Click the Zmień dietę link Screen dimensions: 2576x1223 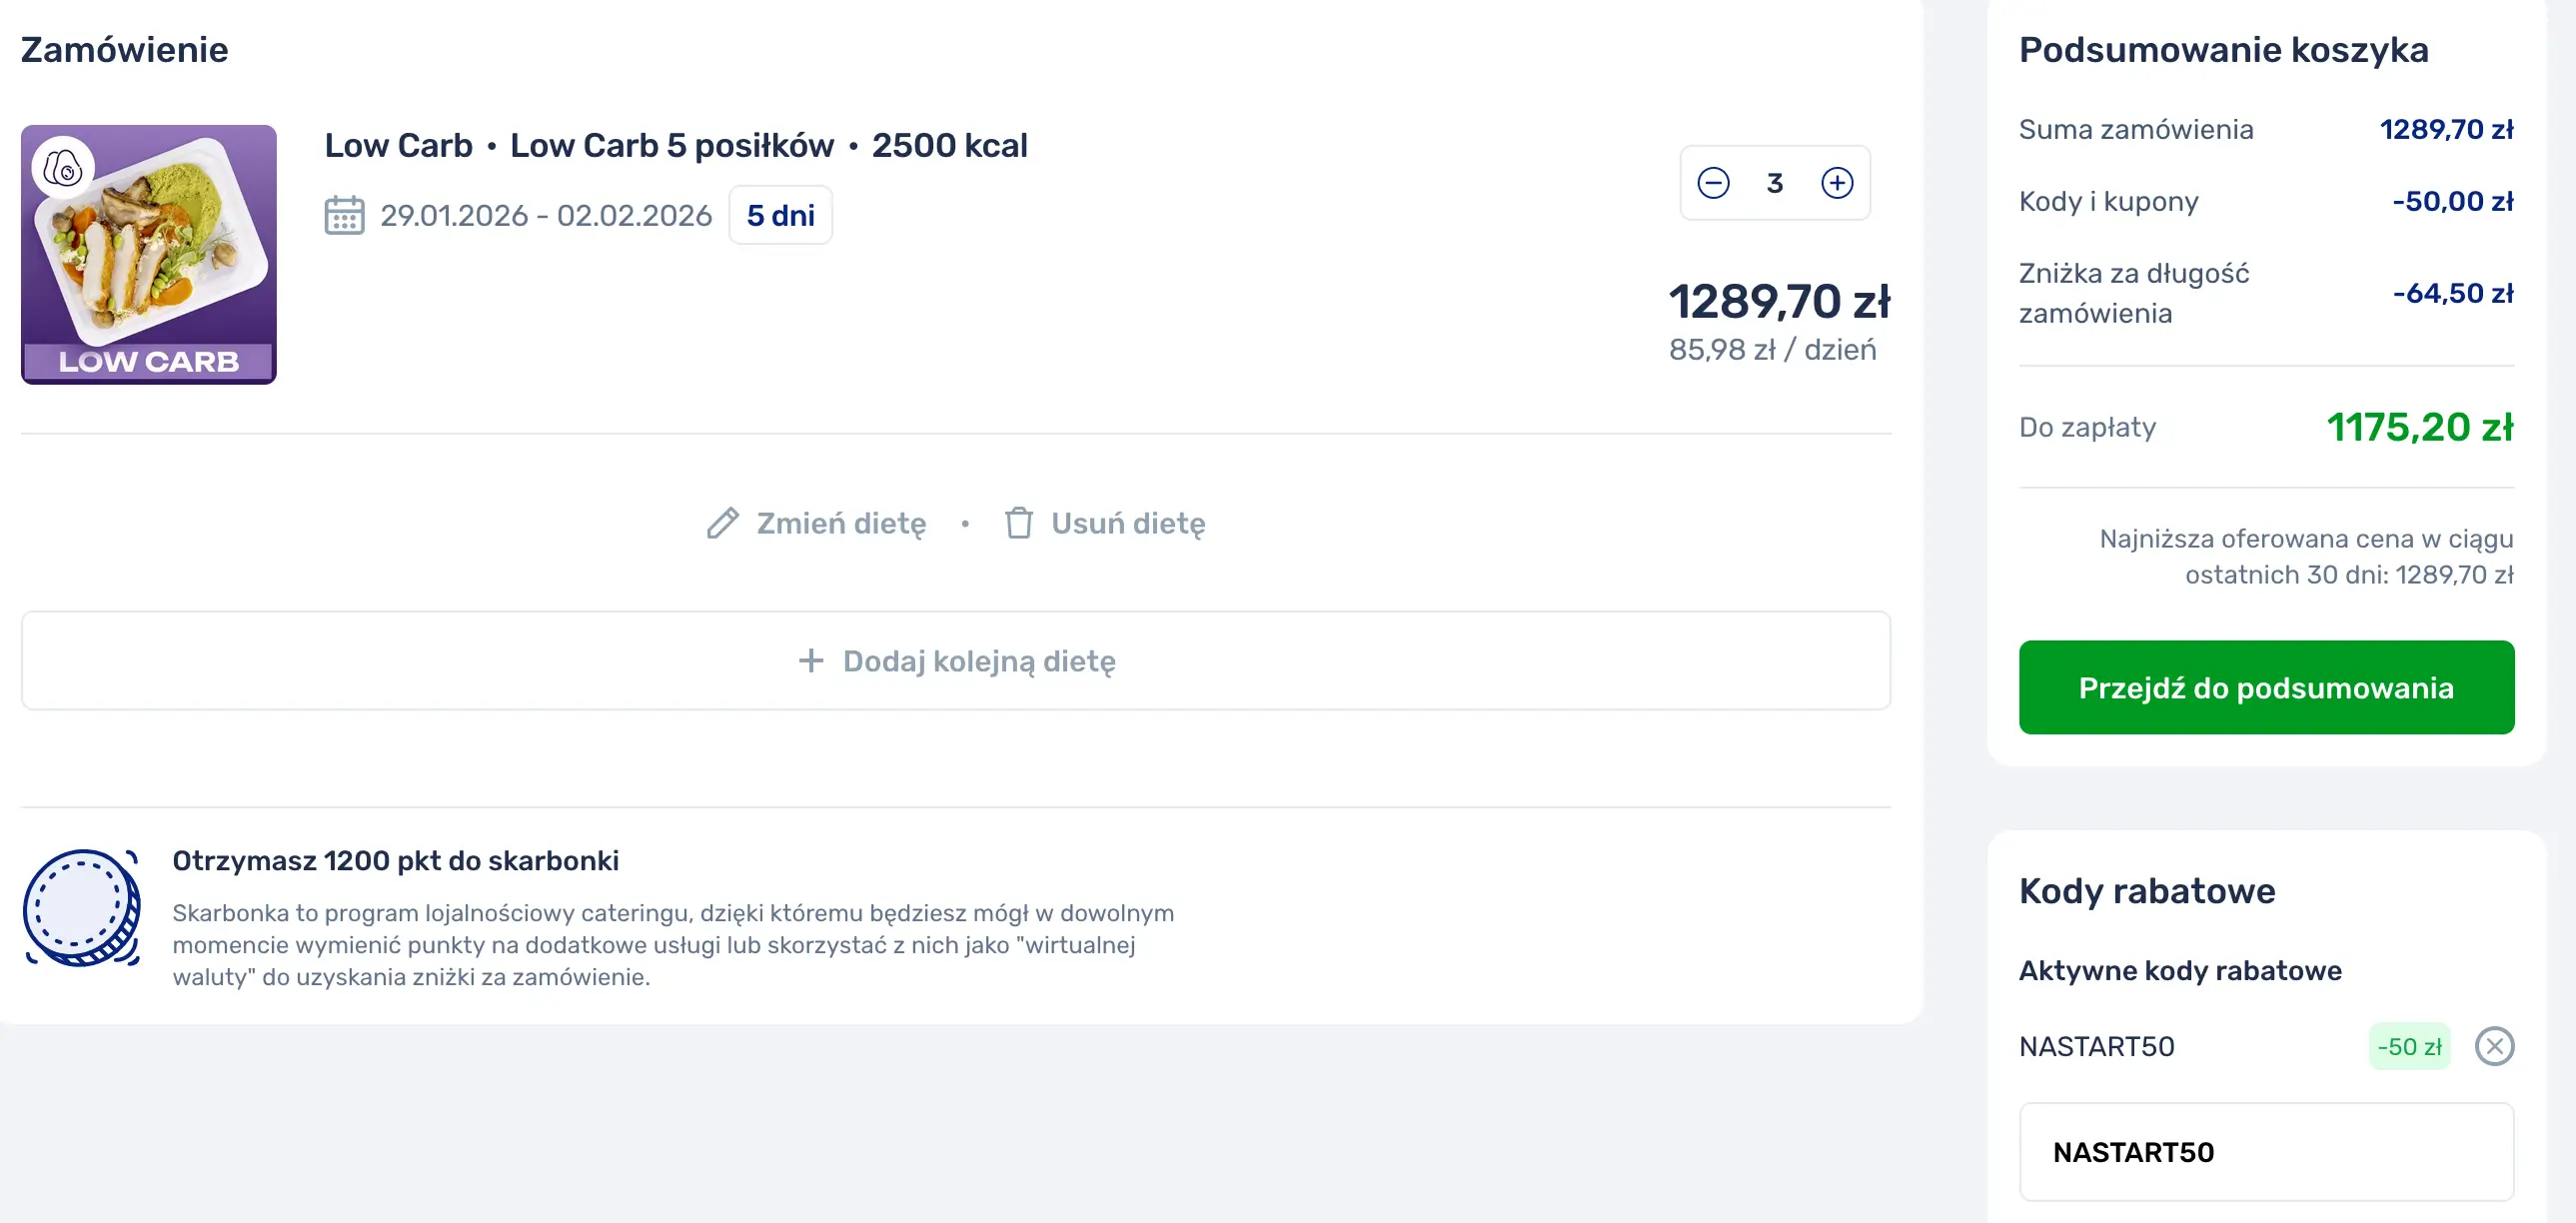pyautogui.click(x=840, y=523)
